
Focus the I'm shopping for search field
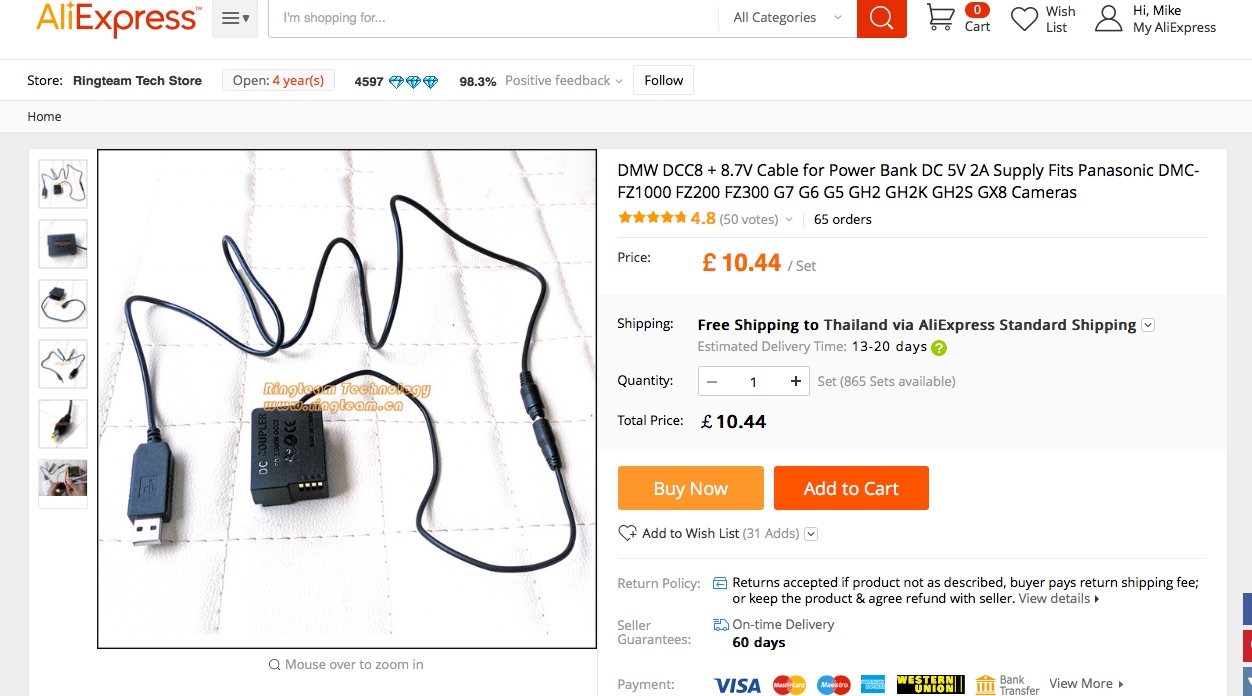pos(495,18)
